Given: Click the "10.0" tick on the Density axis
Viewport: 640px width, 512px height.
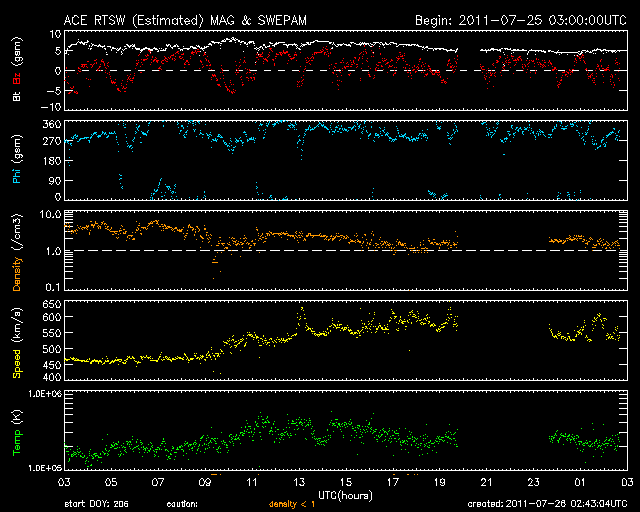Looking at the screenshot, I should pyautogui.click(x=50, y=214).
